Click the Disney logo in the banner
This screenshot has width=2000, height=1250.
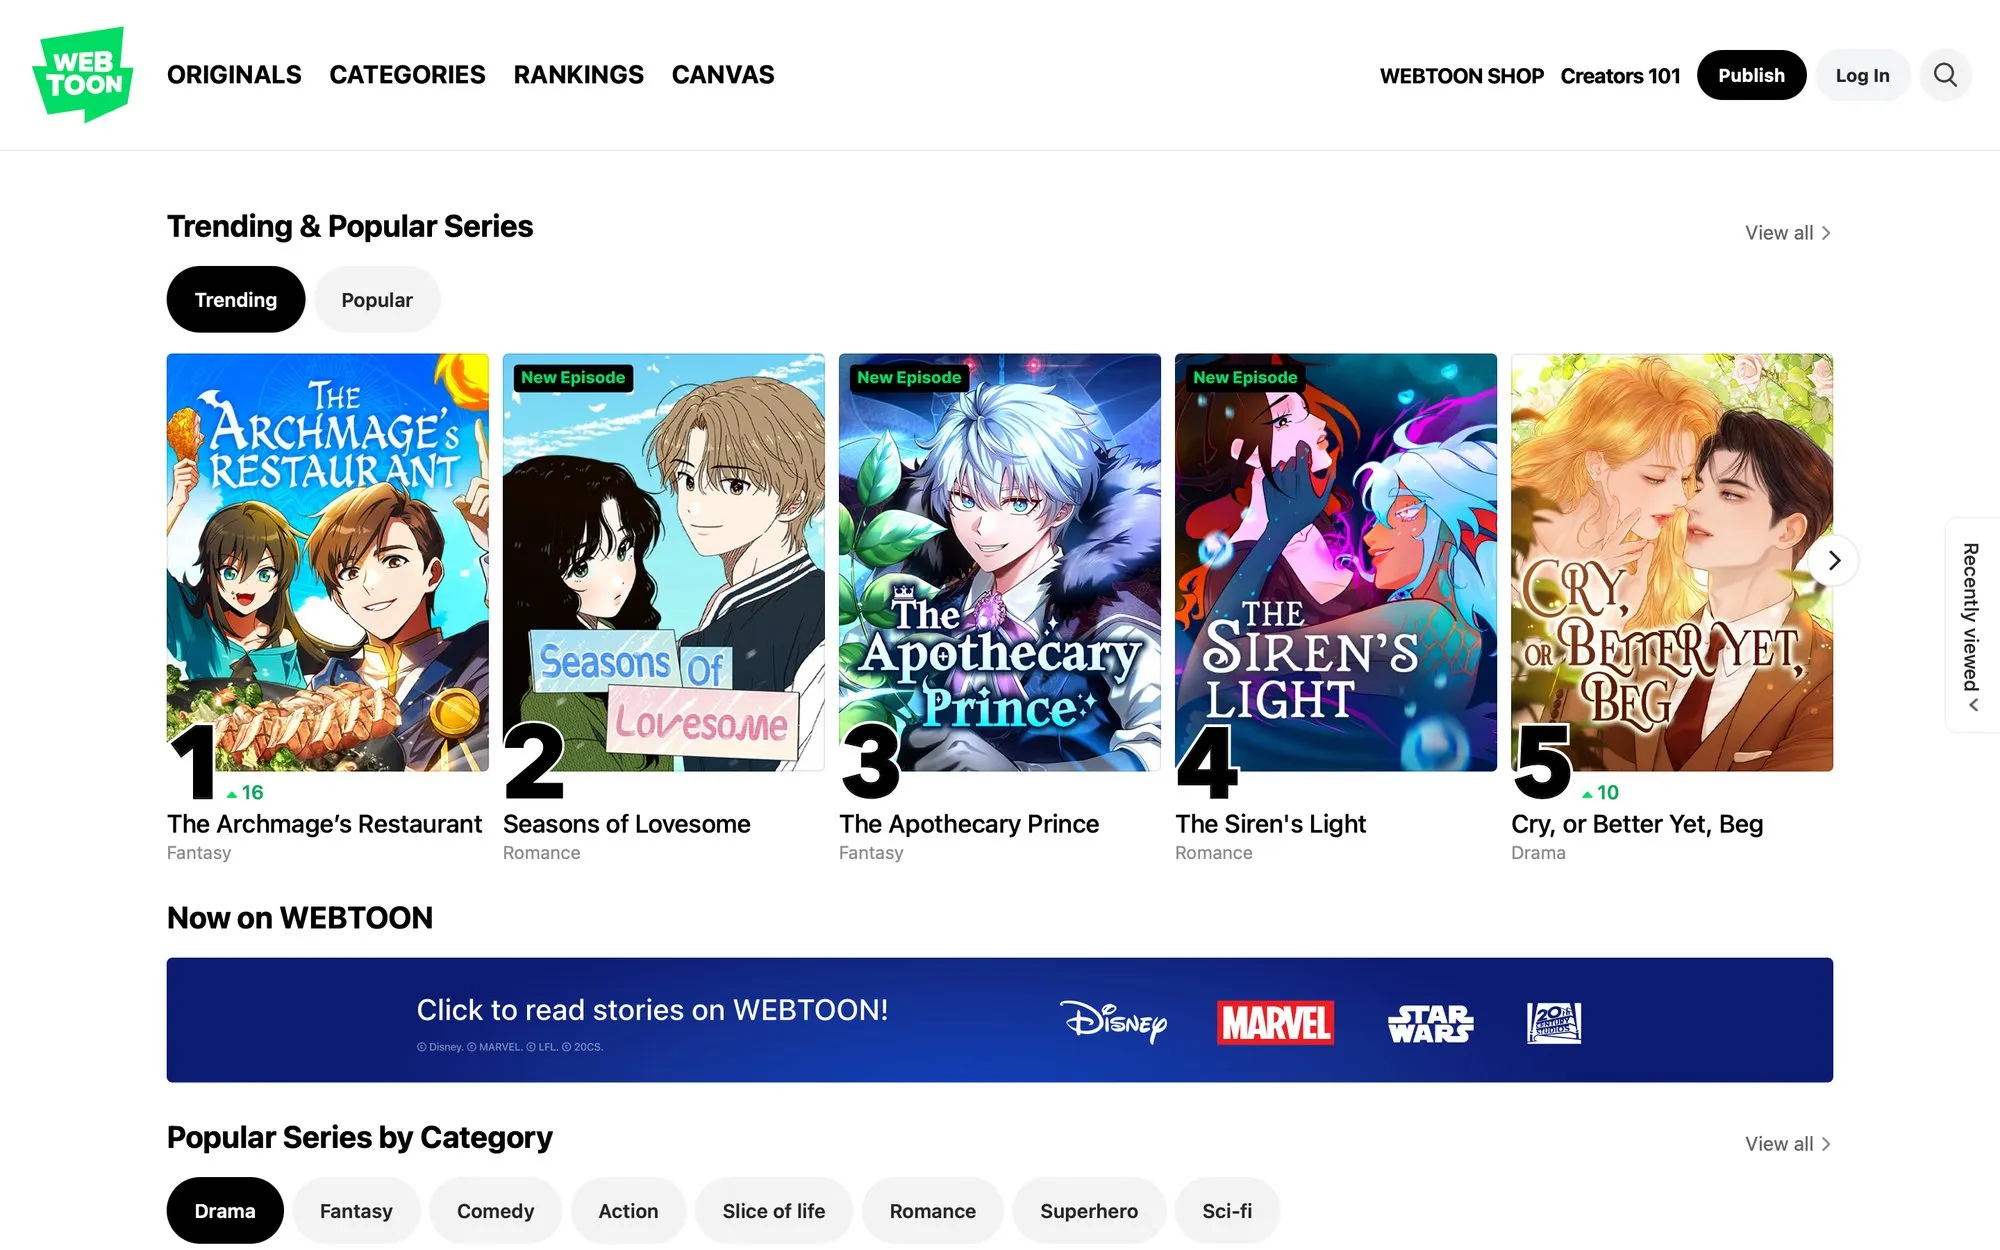(1113, 1022)
